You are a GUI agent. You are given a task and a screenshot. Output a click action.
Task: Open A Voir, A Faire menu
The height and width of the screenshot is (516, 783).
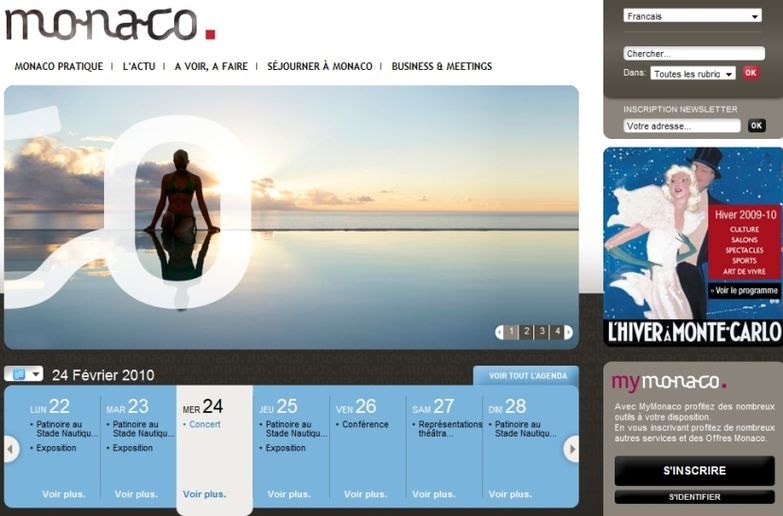(211, 66)
